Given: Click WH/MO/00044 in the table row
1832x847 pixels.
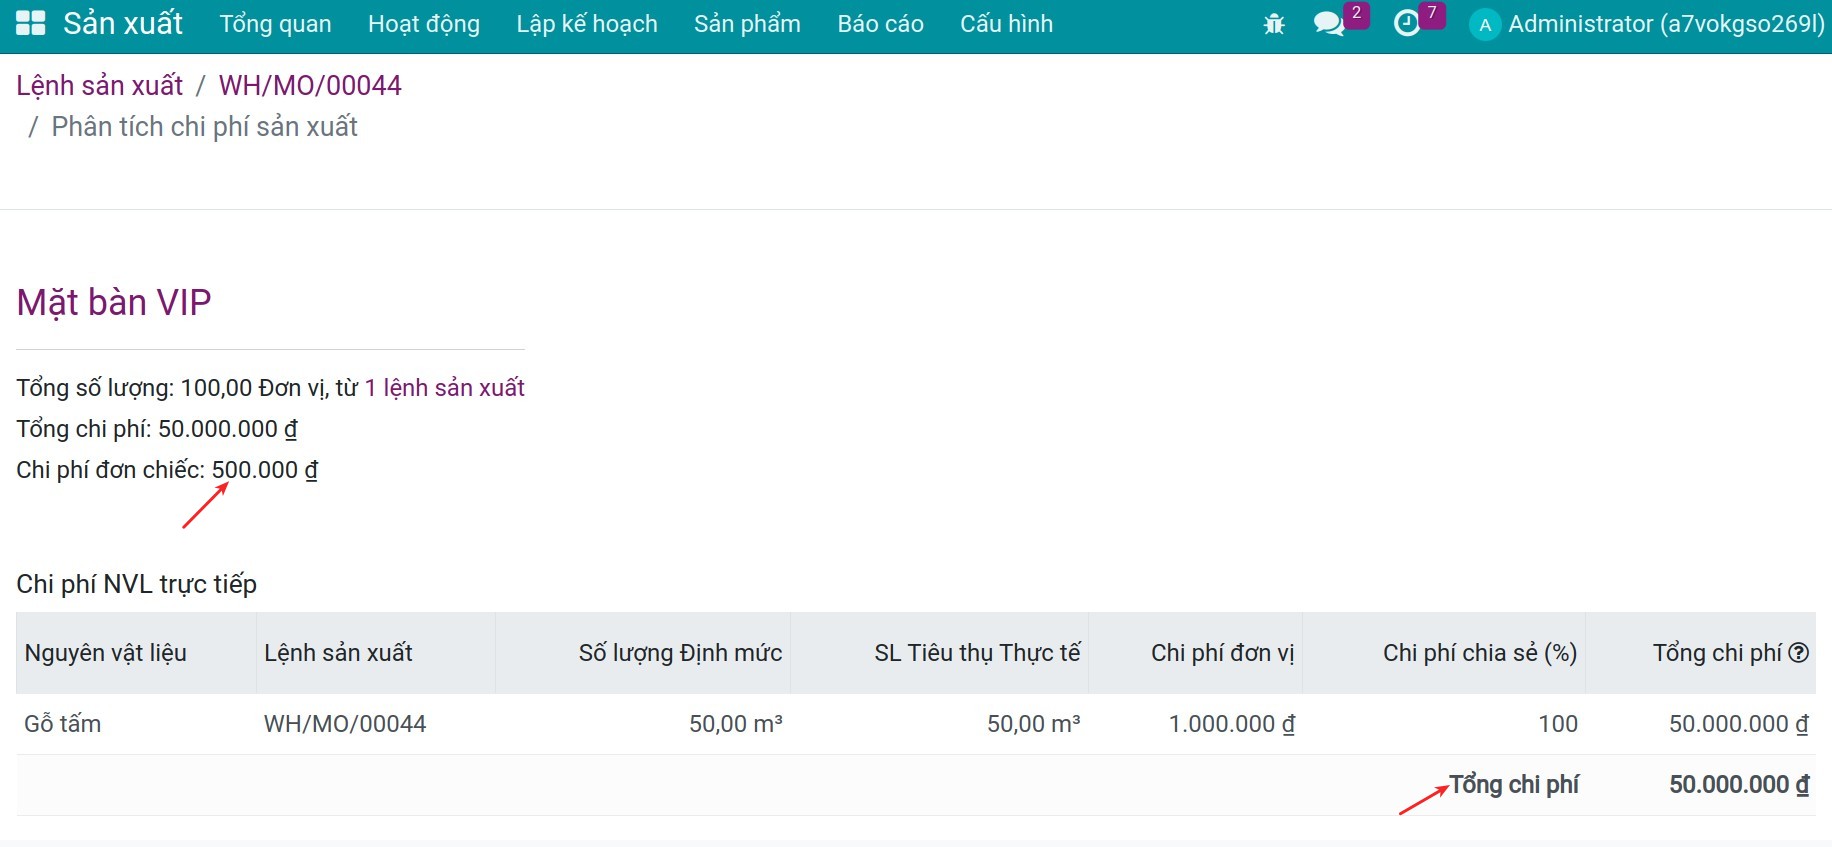Looking at the screenshot, I should [x=345, y=724].
